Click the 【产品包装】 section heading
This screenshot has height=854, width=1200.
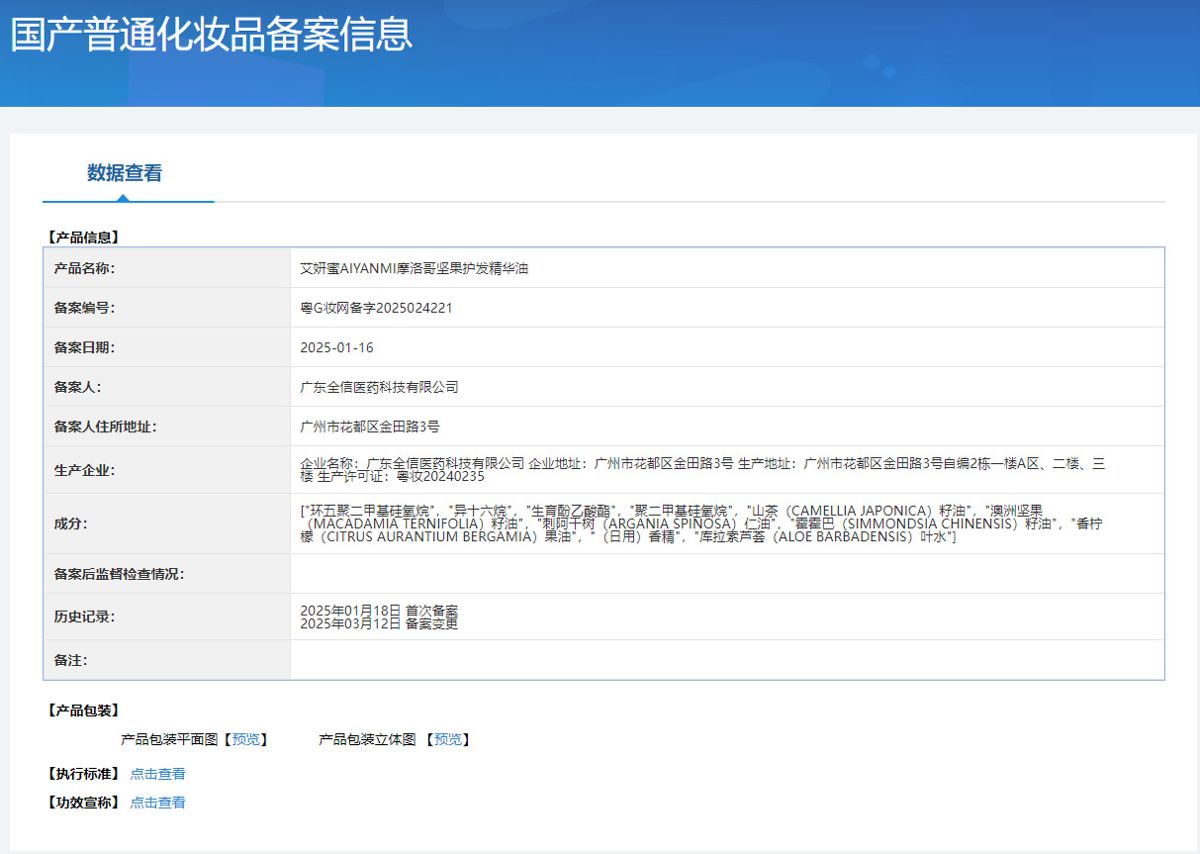pyautogui.click(x=82, y=710)
